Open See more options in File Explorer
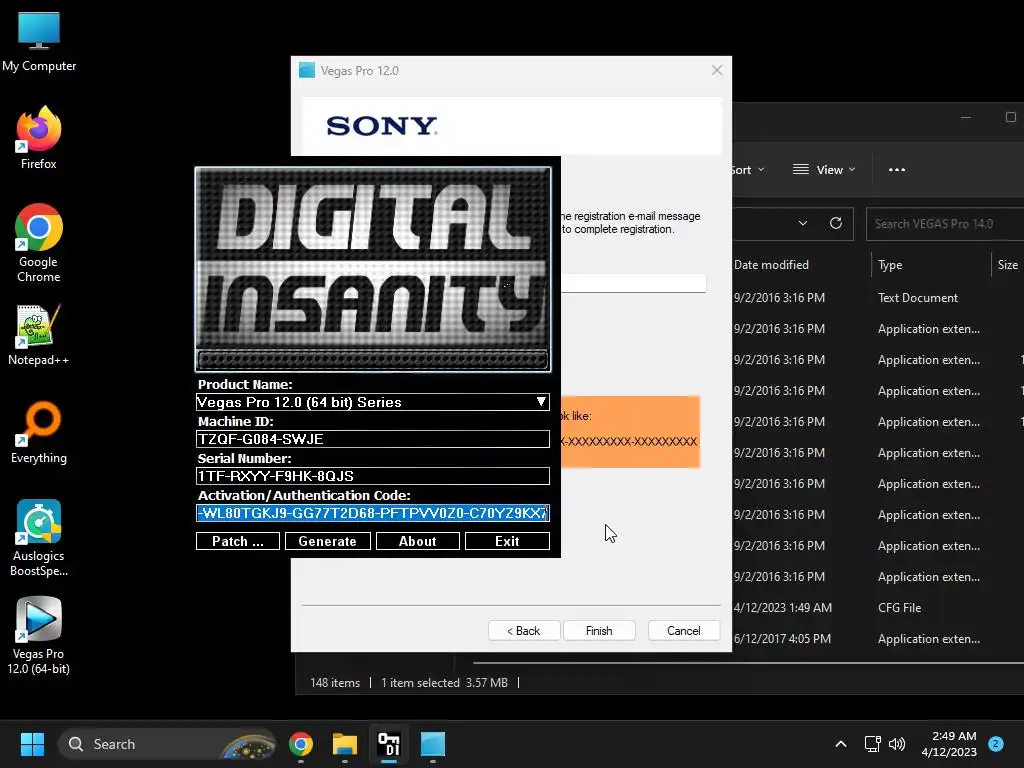Viewport: 1024px width, 768px height. (x=897, y=170)
